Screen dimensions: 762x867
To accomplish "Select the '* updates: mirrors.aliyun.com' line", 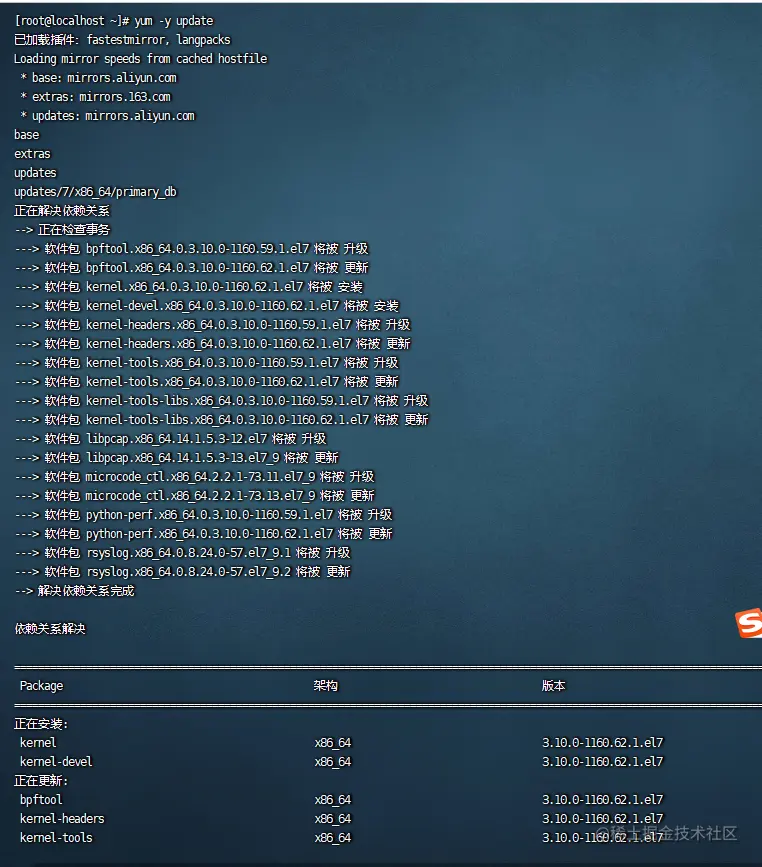I will coord(107,116).
